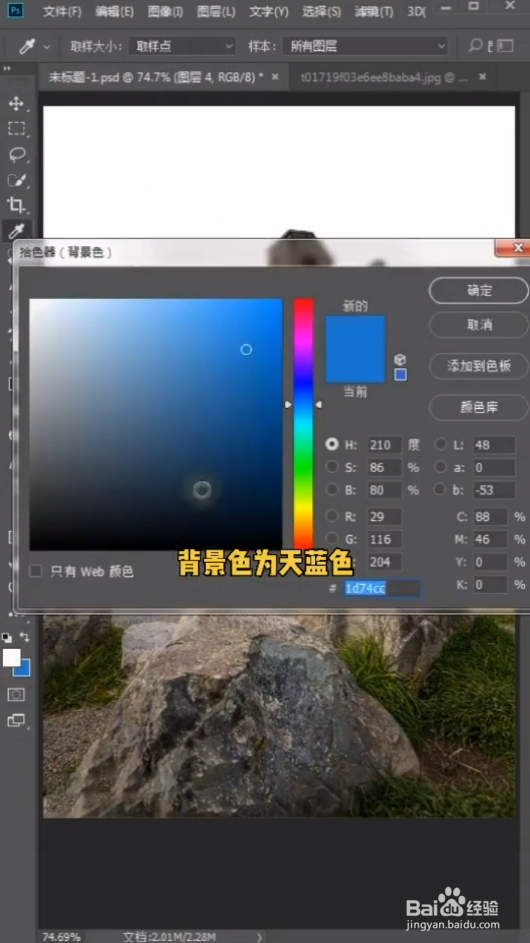Select the Quick Selection tool
Viewport: 530px width, 943px height.
pos(16,180)
